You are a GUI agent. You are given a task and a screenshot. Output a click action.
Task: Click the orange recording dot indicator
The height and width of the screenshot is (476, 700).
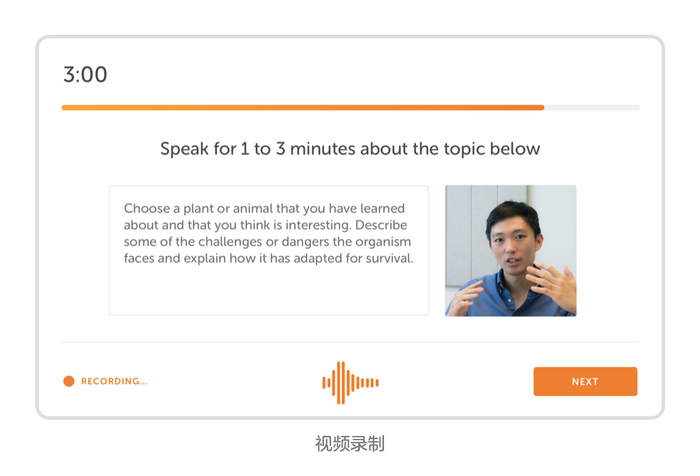[x=69, y=381]
